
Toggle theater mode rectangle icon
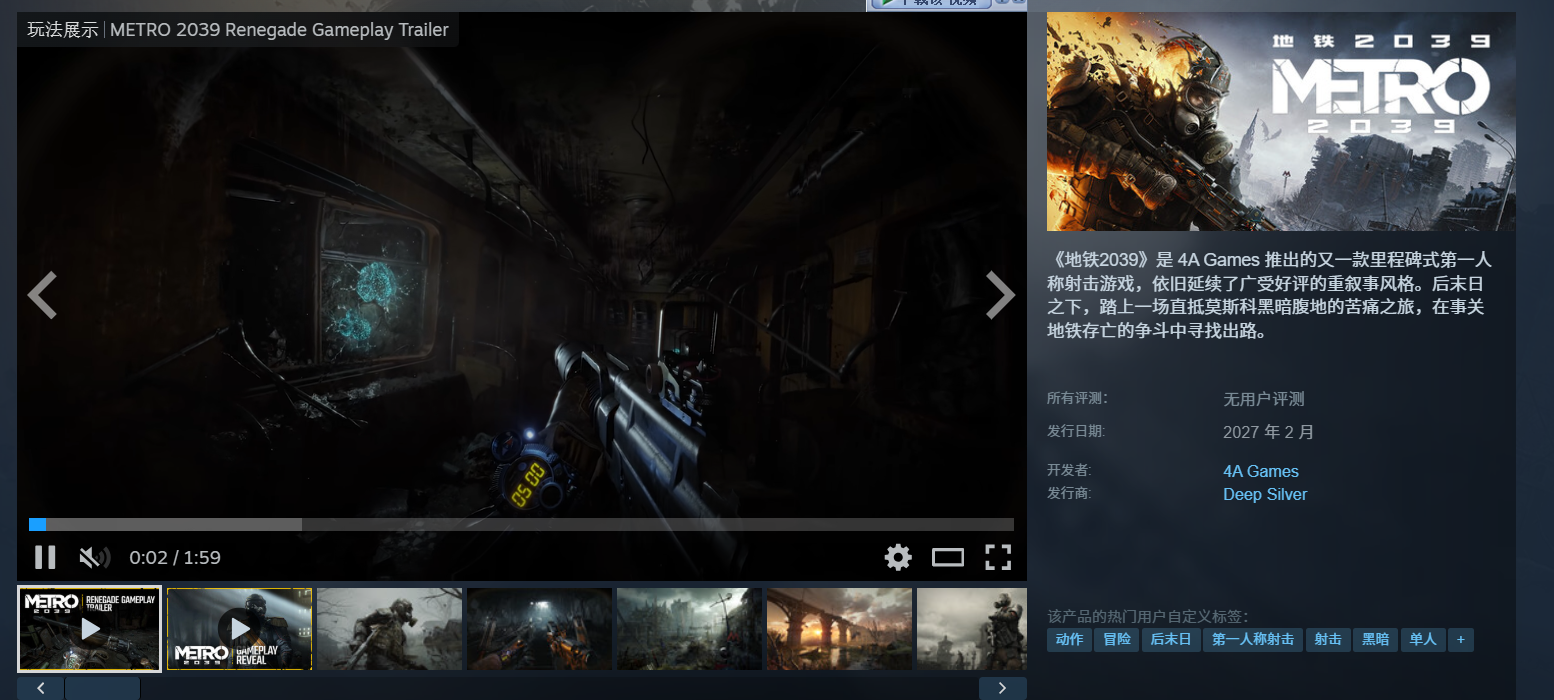click(948, 557)
